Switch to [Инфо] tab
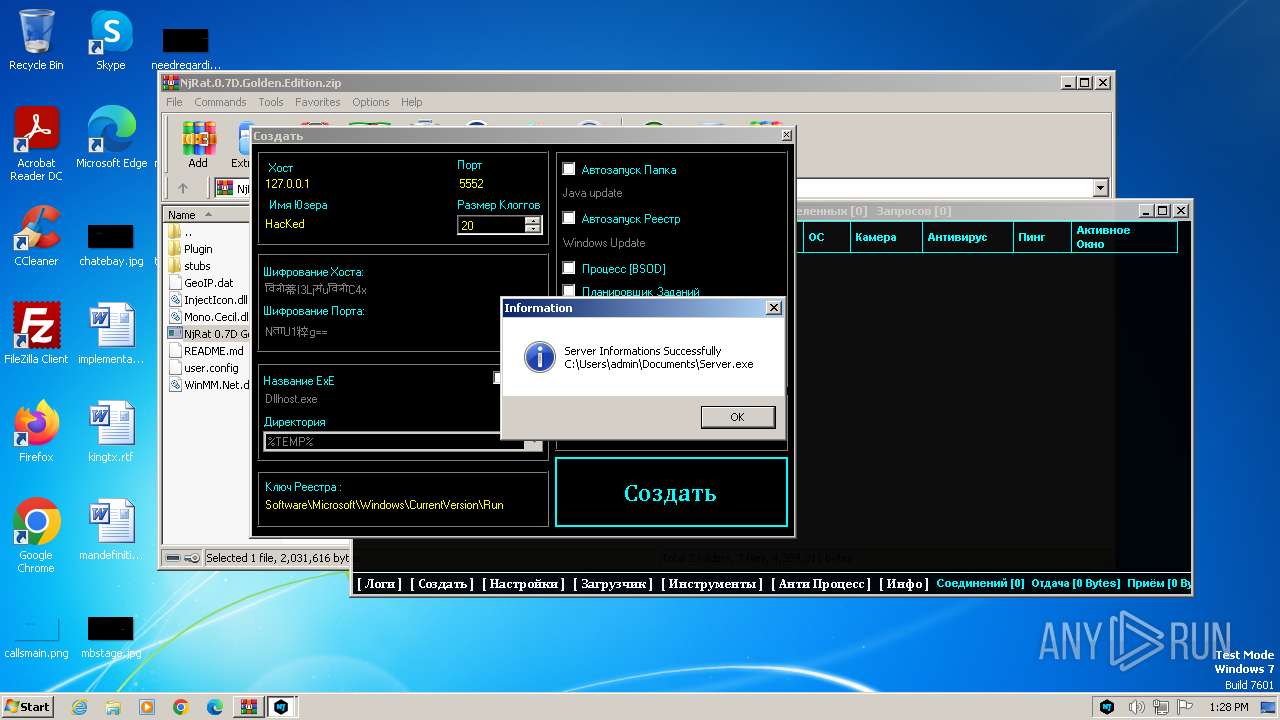This screenshot has height=720, width=1280. [x=904, y=584]
